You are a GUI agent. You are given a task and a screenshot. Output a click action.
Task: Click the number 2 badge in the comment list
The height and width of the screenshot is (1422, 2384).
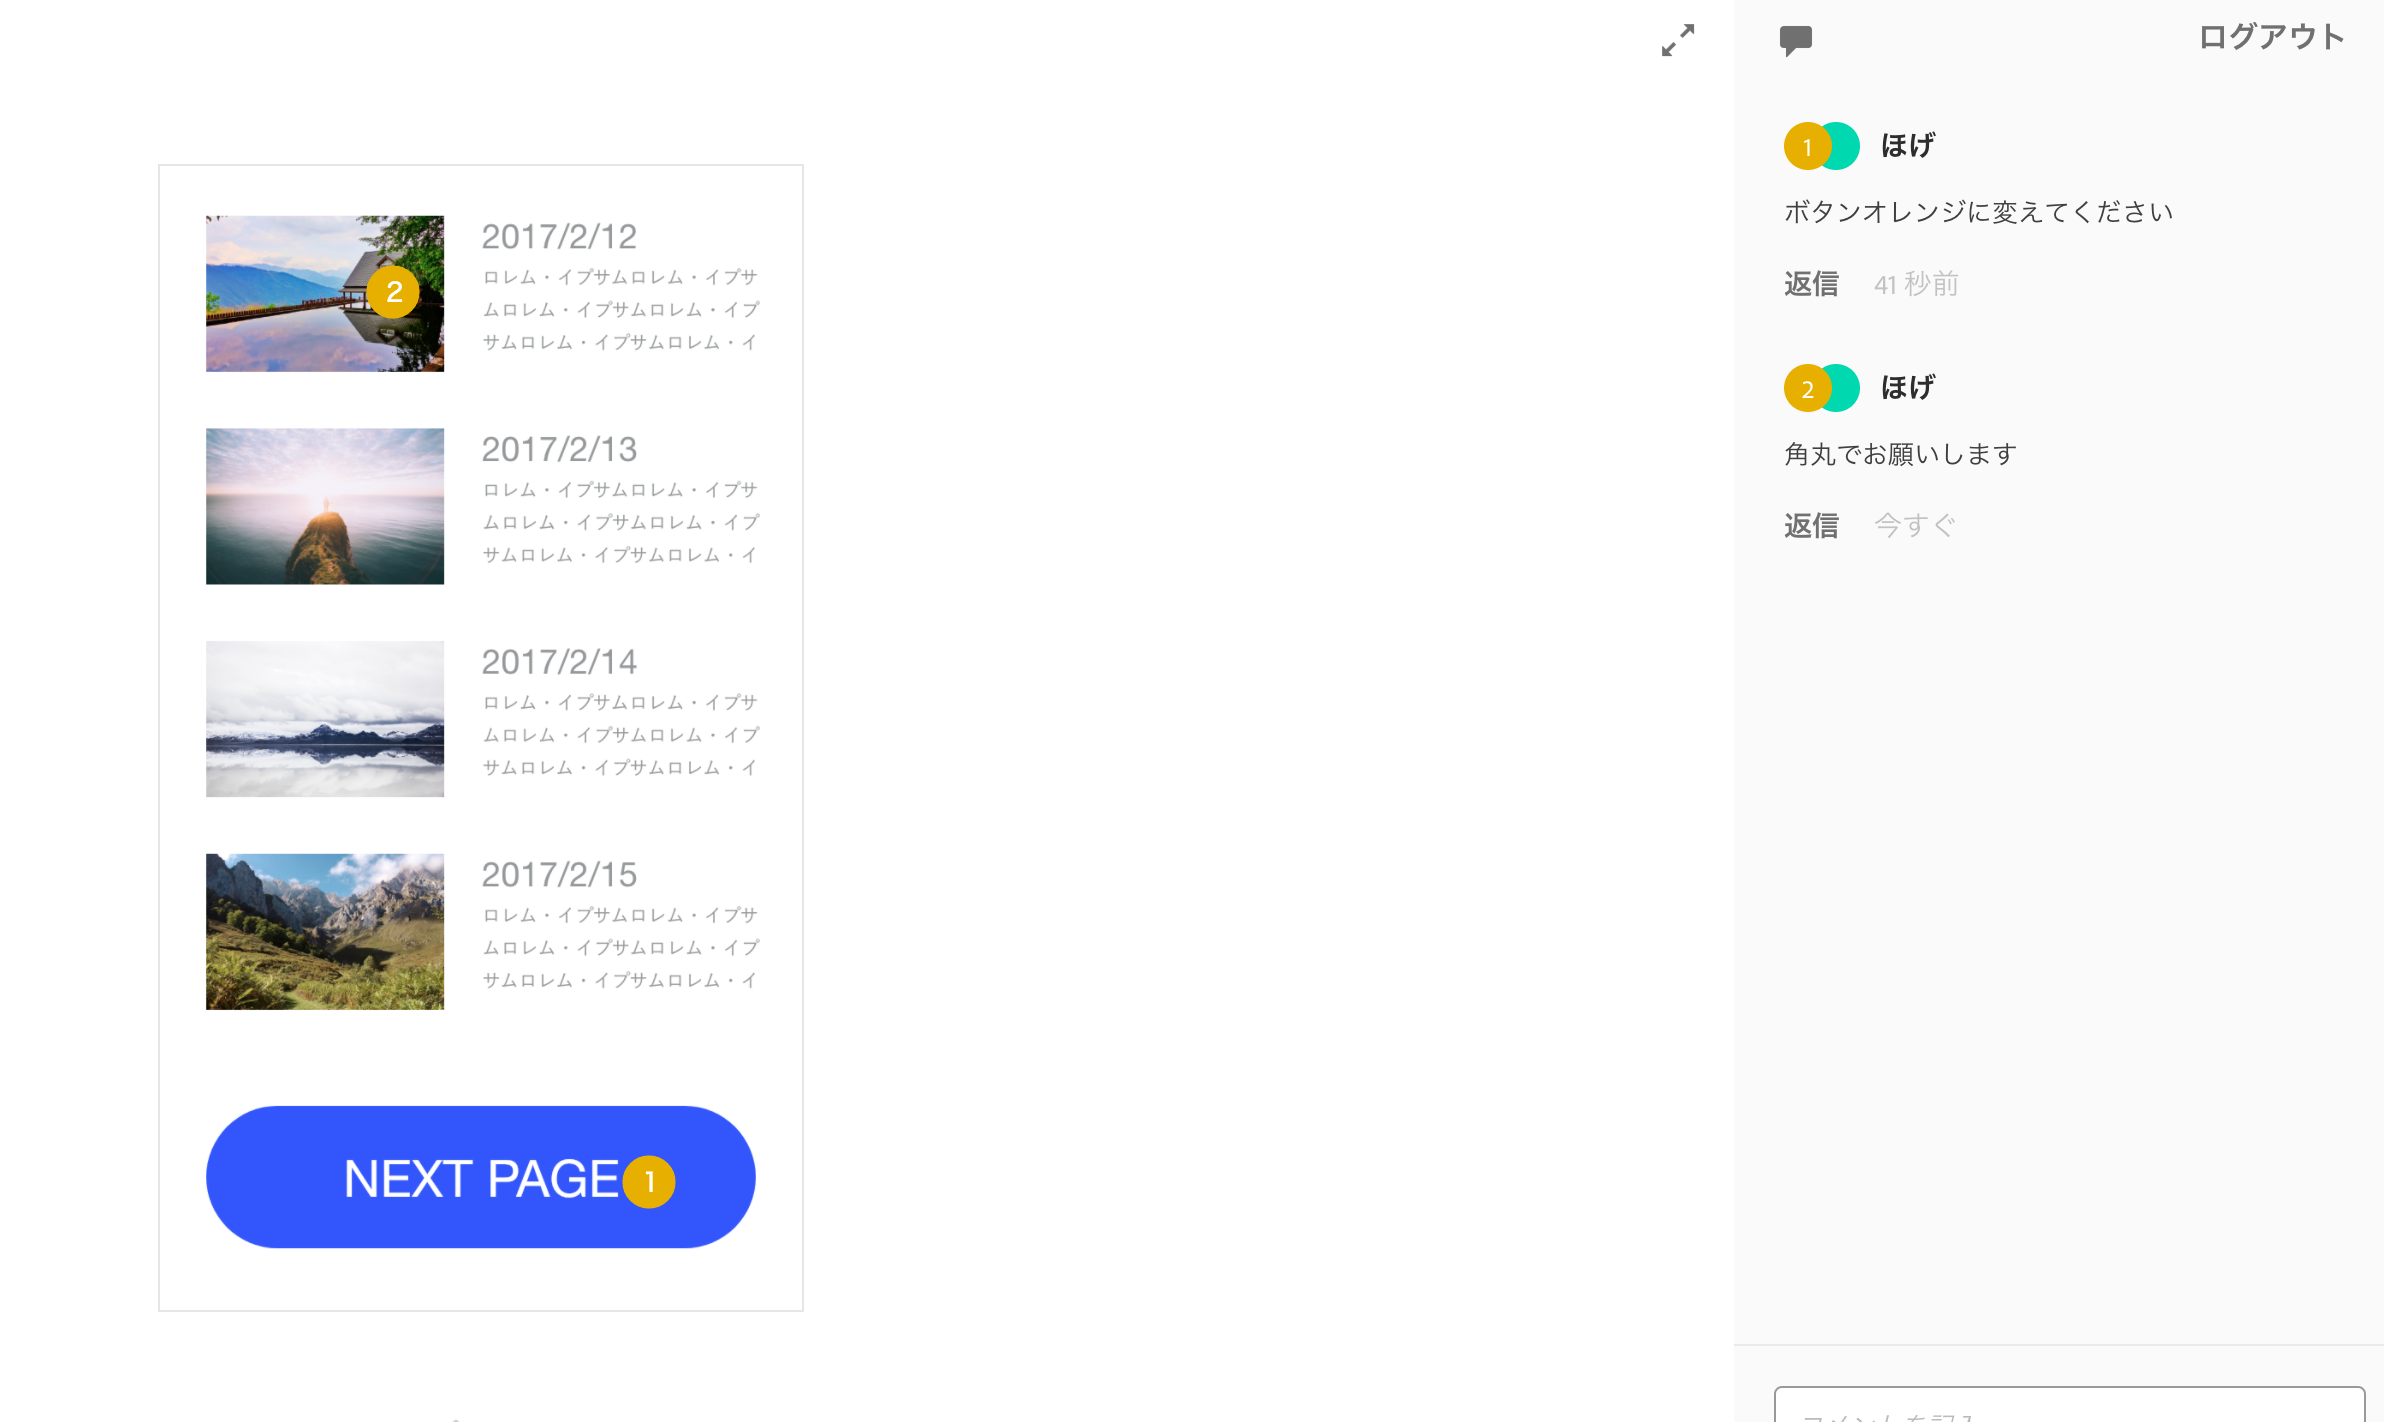pyautogui.click(x=1808, y=389)
